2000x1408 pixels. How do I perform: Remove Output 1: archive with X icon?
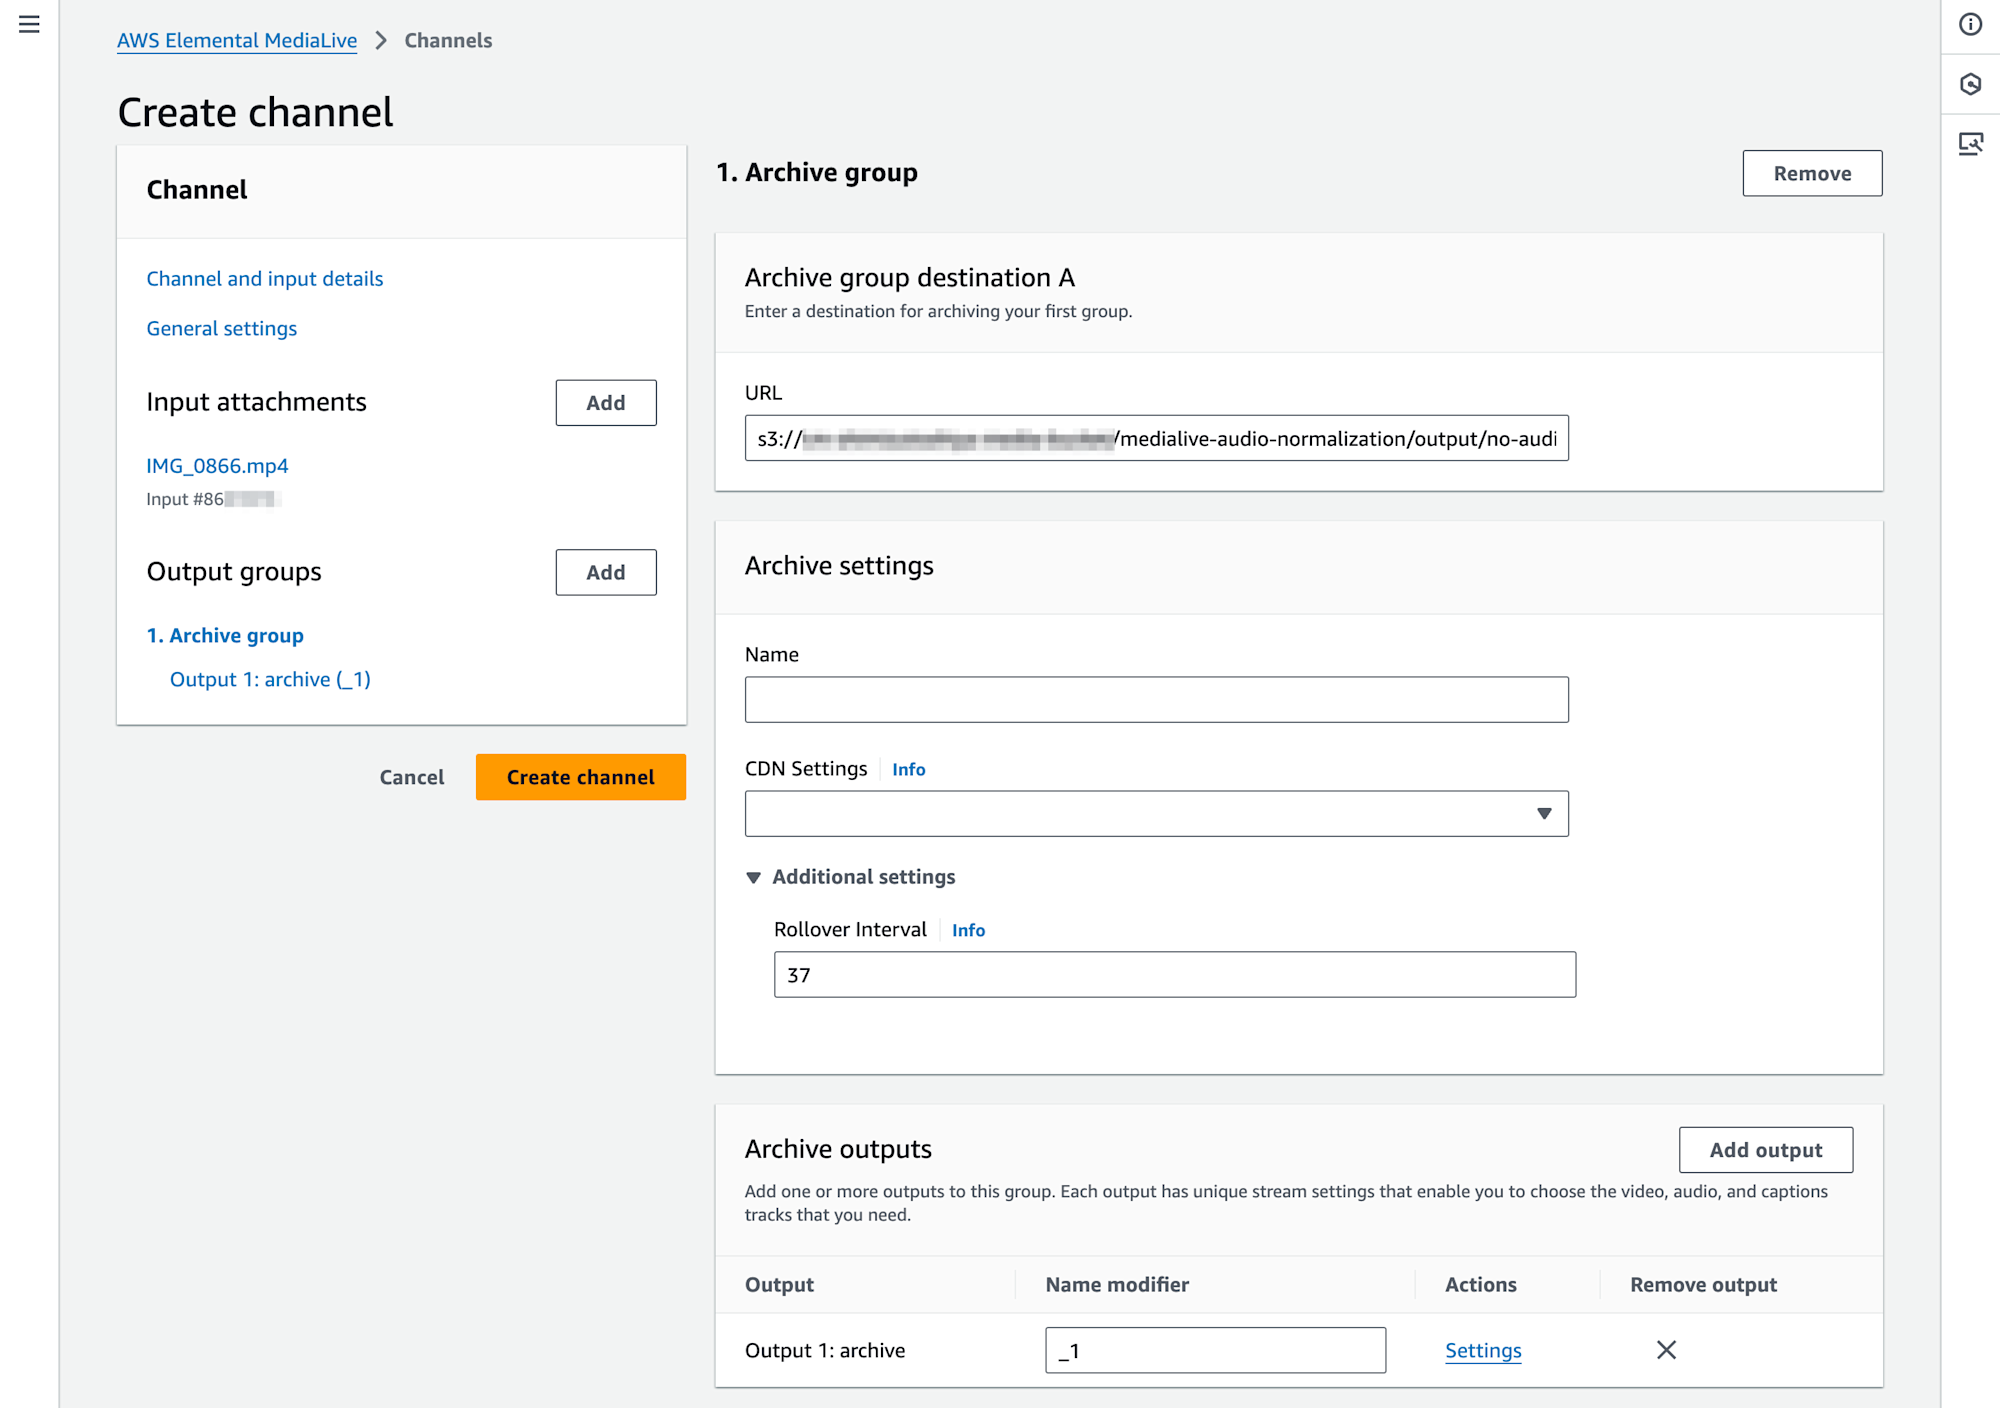tap(1666, 1350)
